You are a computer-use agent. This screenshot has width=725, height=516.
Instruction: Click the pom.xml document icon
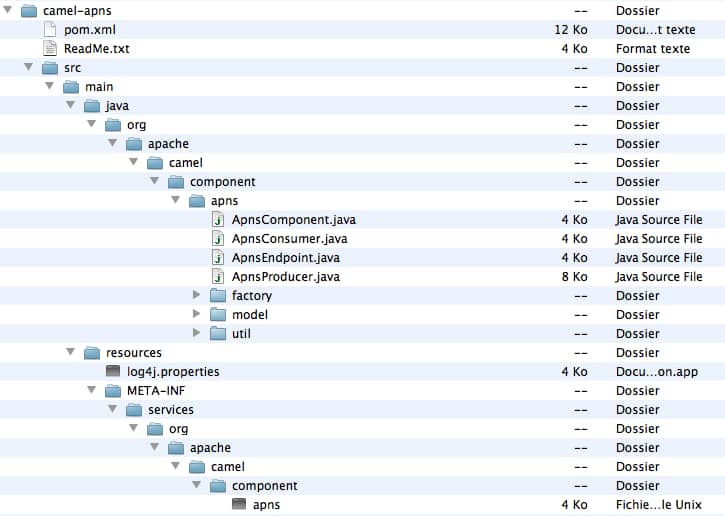pos(50,29)
